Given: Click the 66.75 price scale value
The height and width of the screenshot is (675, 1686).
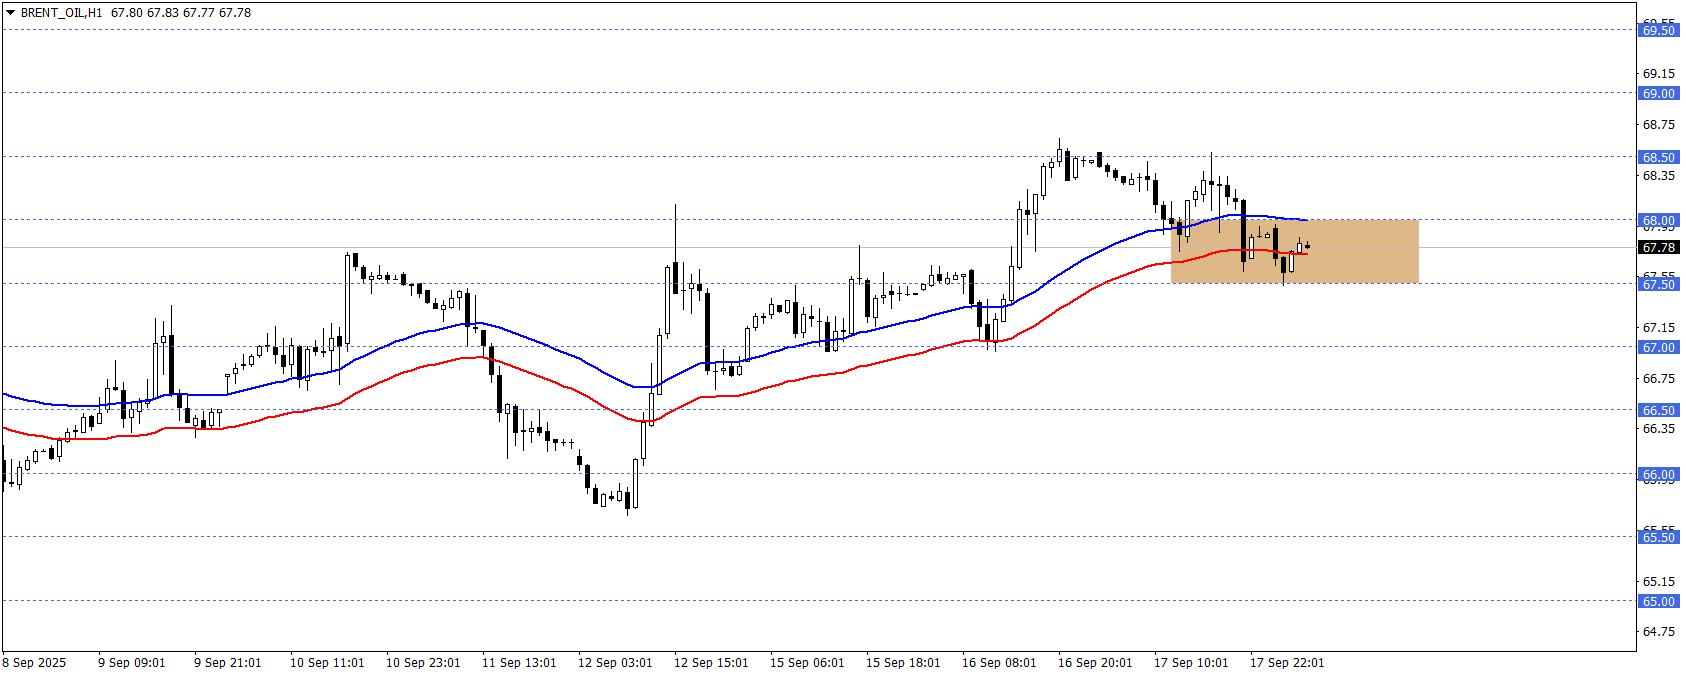Looking at the screenshot, I should coord(1659,378).
